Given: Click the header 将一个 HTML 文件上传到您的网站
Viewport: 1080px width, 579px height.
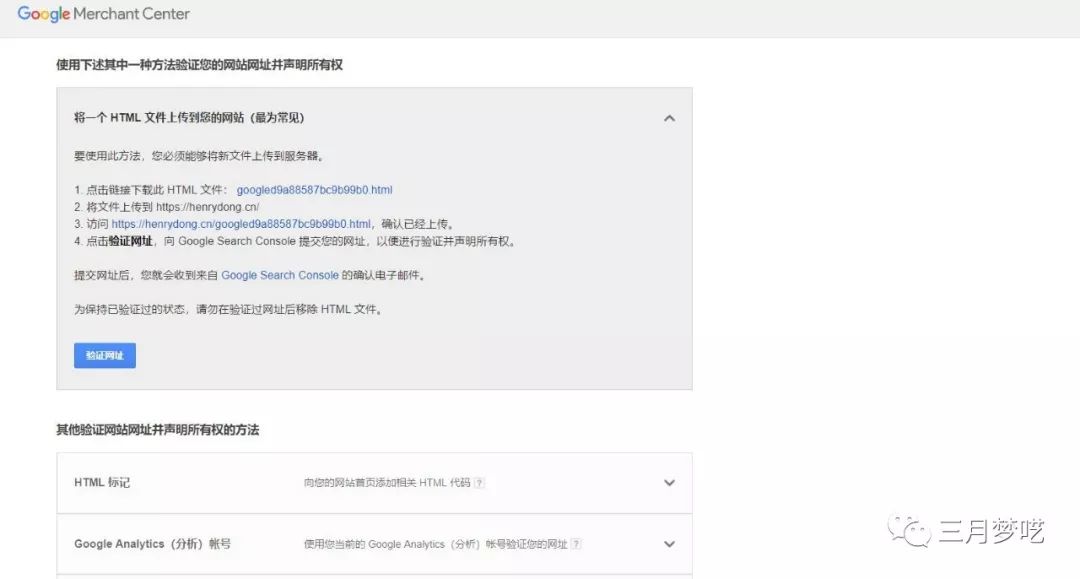Looking at the screenshot, I should pyautogui.click(x=189, y=118).
